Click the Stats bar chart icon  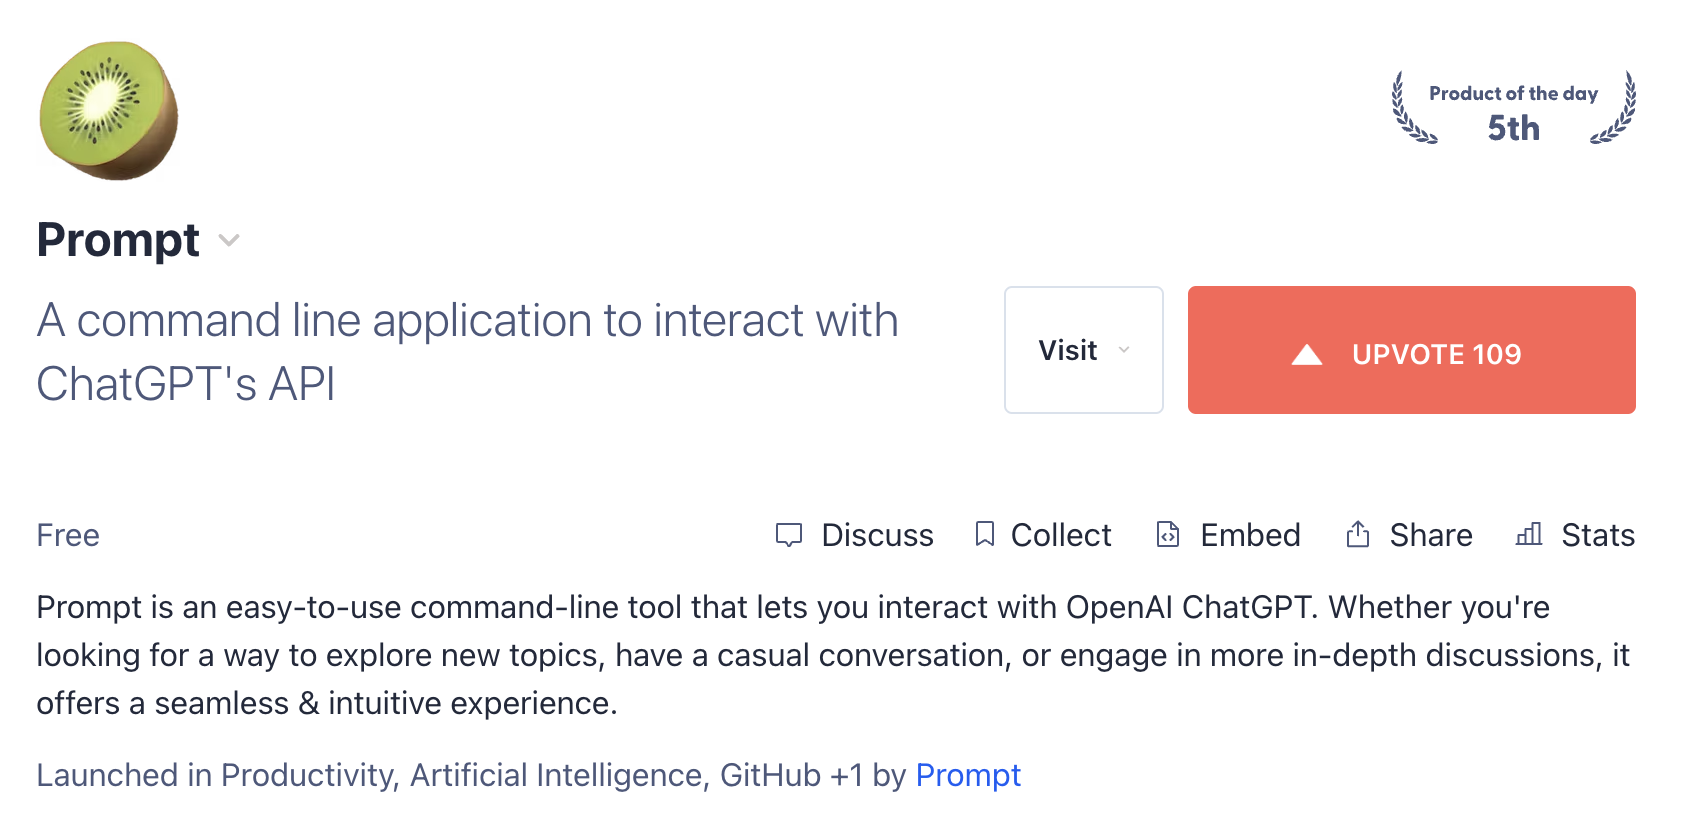[x=1529, y=534]
